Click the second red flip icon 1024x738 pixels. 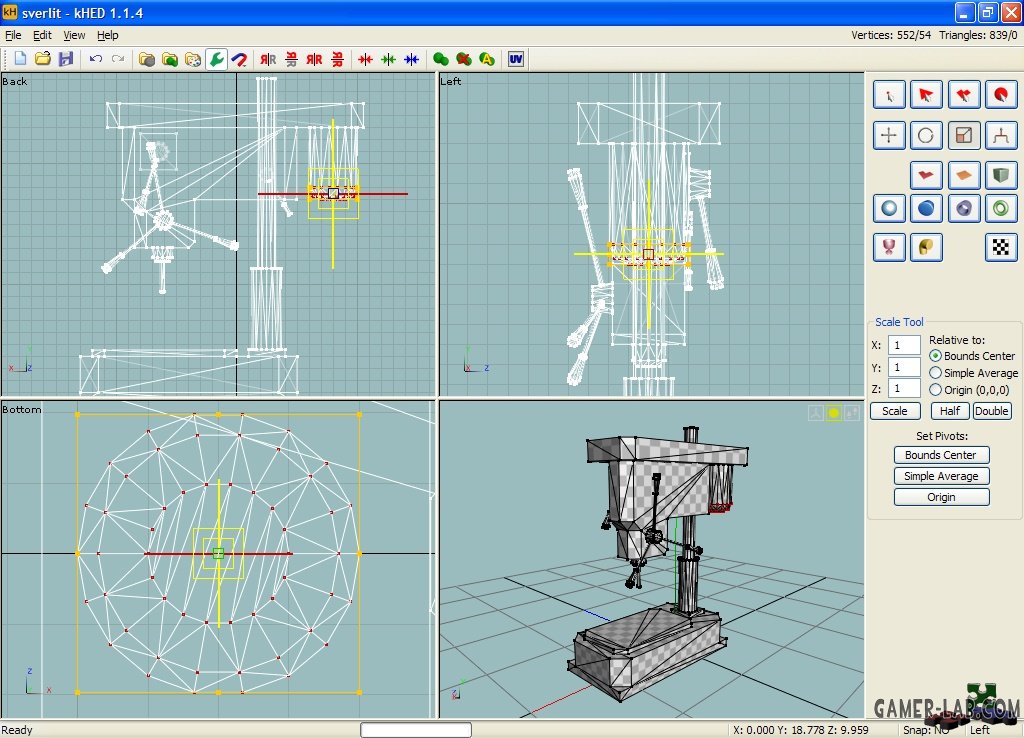click(291, 59)
